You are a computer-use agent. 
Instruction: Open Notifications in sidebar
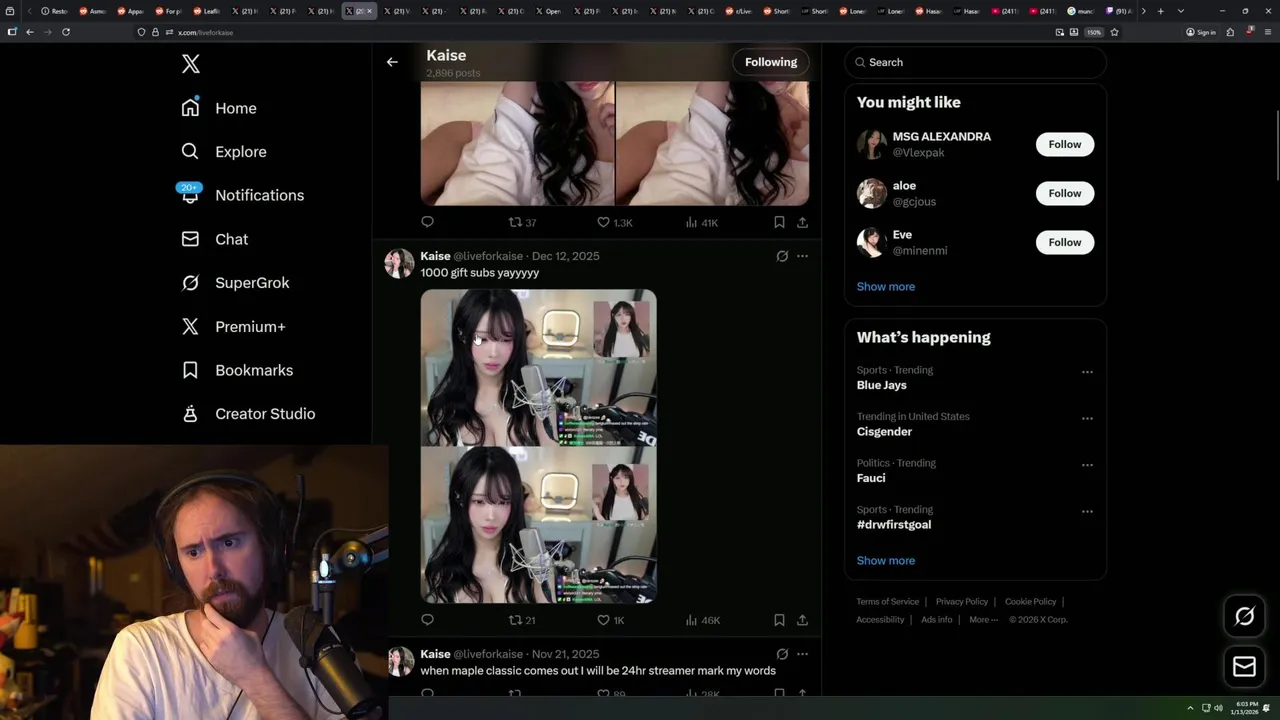pos(242,195)
